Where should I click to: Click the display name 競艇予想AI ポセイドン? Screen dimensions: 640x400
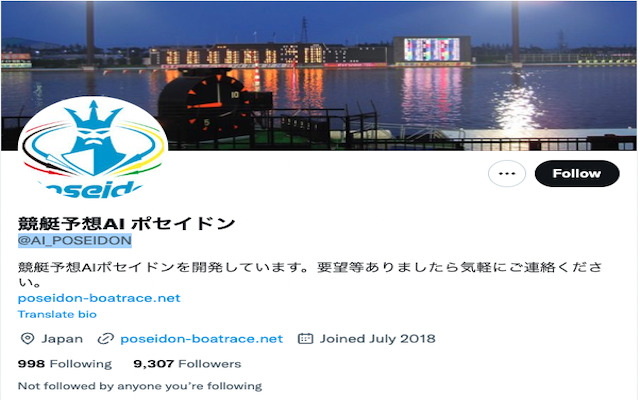(127, 223)
